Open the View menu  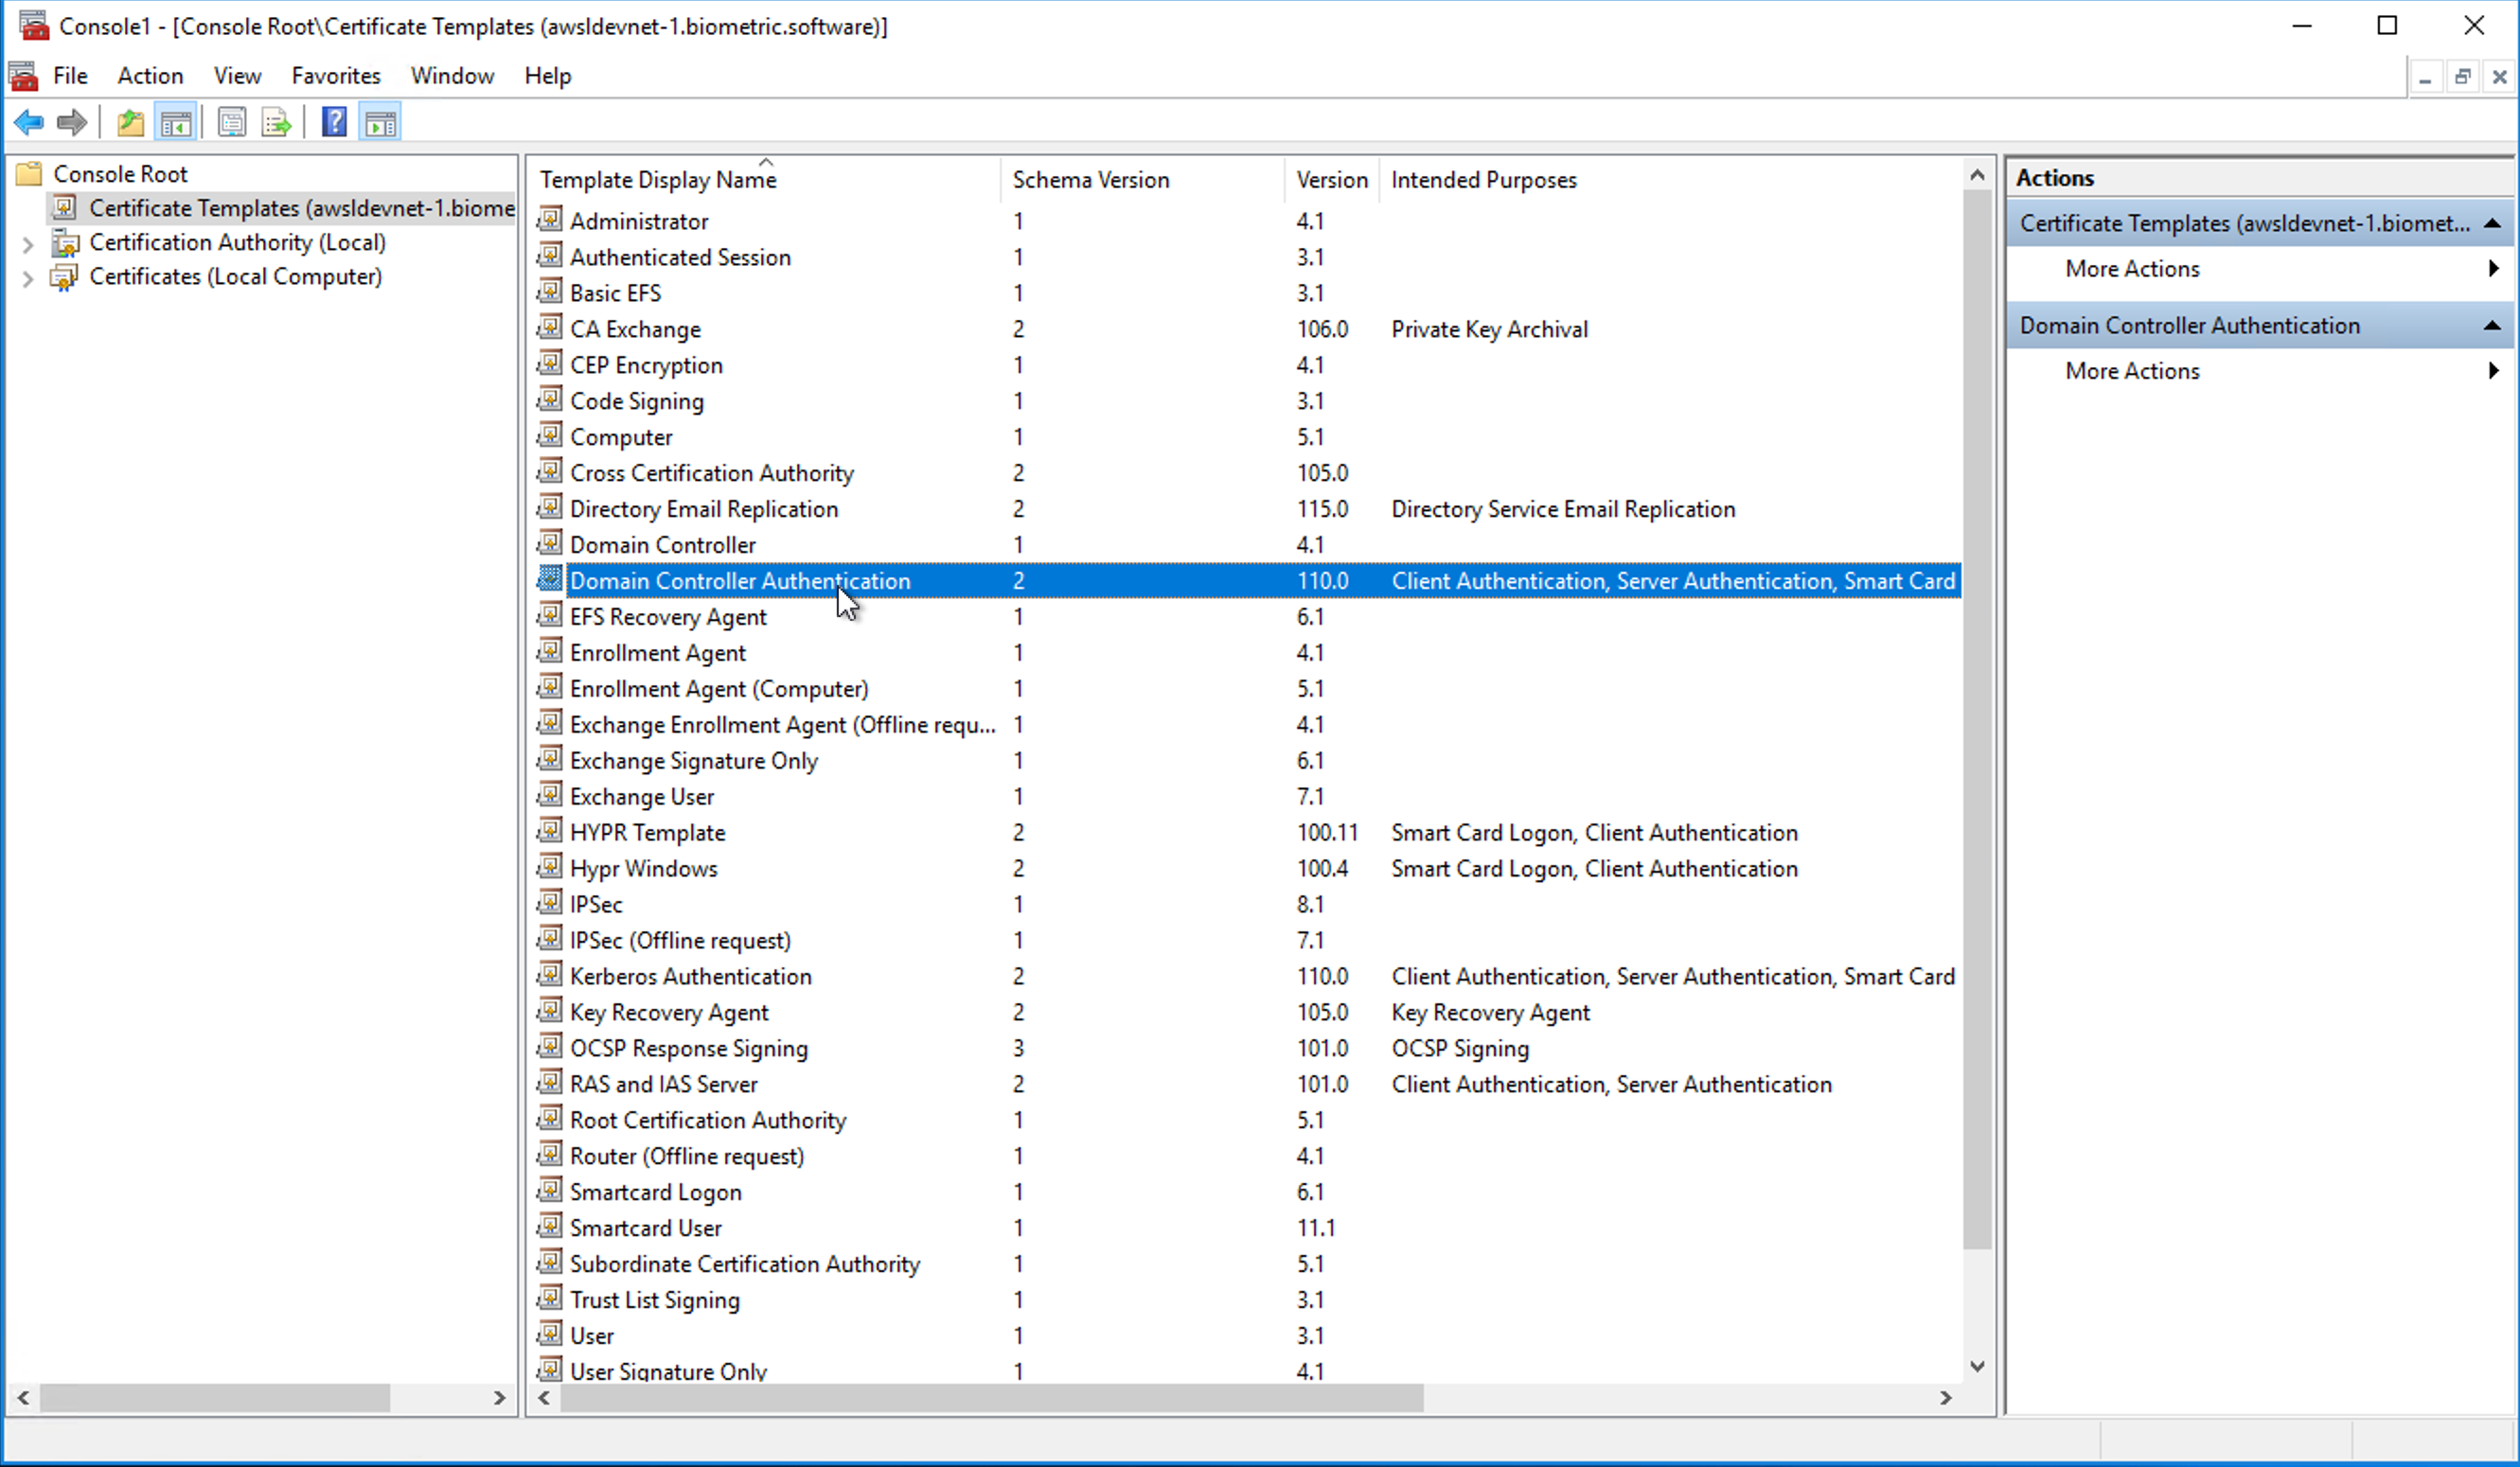(237, 76)
